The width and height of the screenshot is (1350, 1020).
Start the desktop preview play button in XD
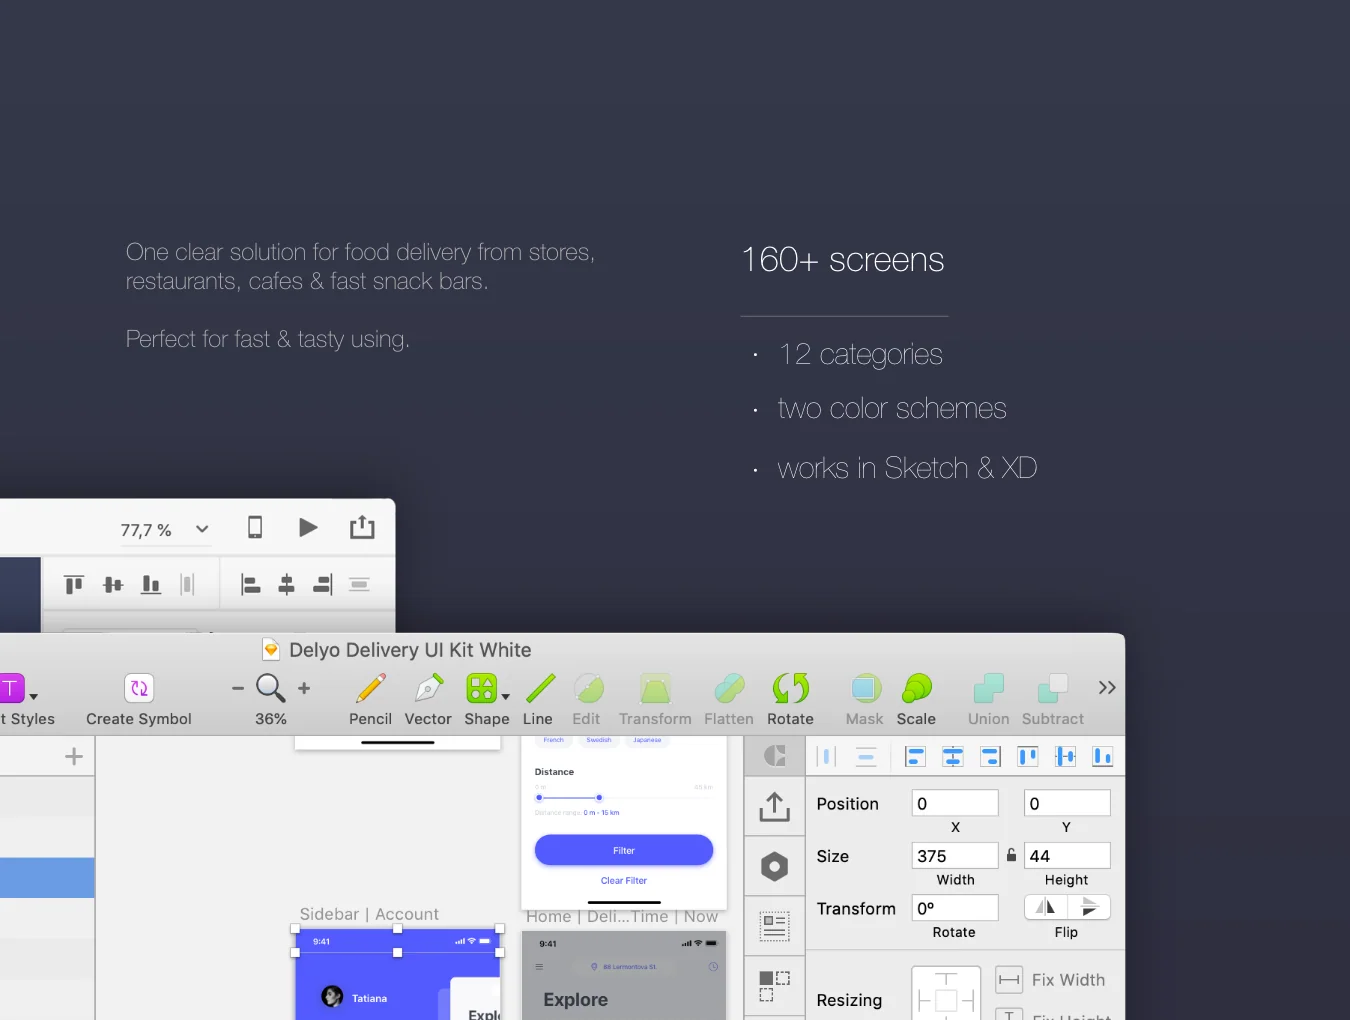click(x=308, y=527)
